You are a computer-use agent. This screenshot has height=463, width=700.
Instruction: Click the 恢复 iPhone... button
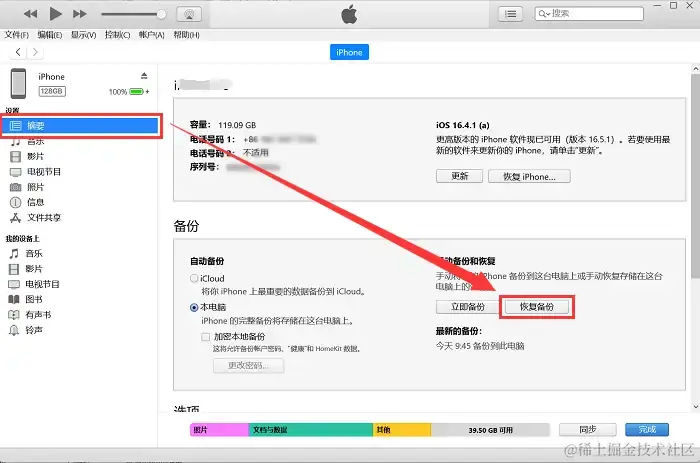[x=529, y=176]
